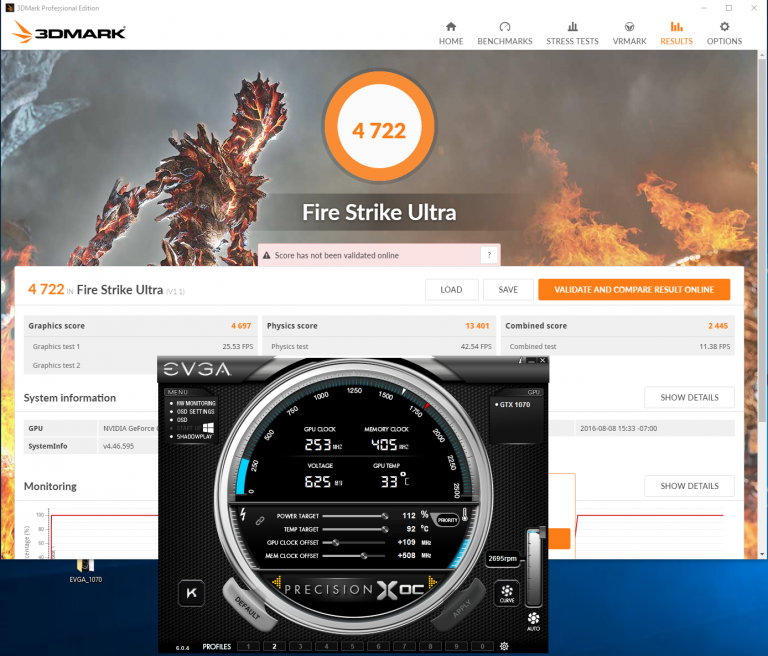
Task: Click the SAVE button
Action: (x=508, y=290)
